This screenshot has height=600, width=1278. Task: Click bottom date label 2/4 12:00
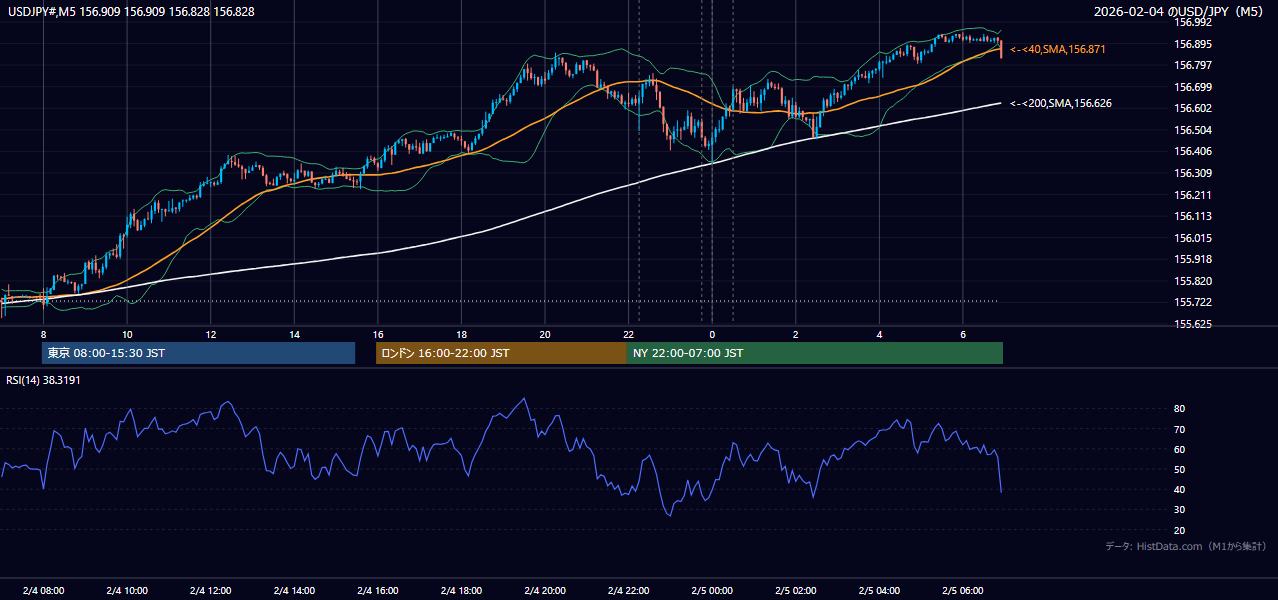click(211, 590)
